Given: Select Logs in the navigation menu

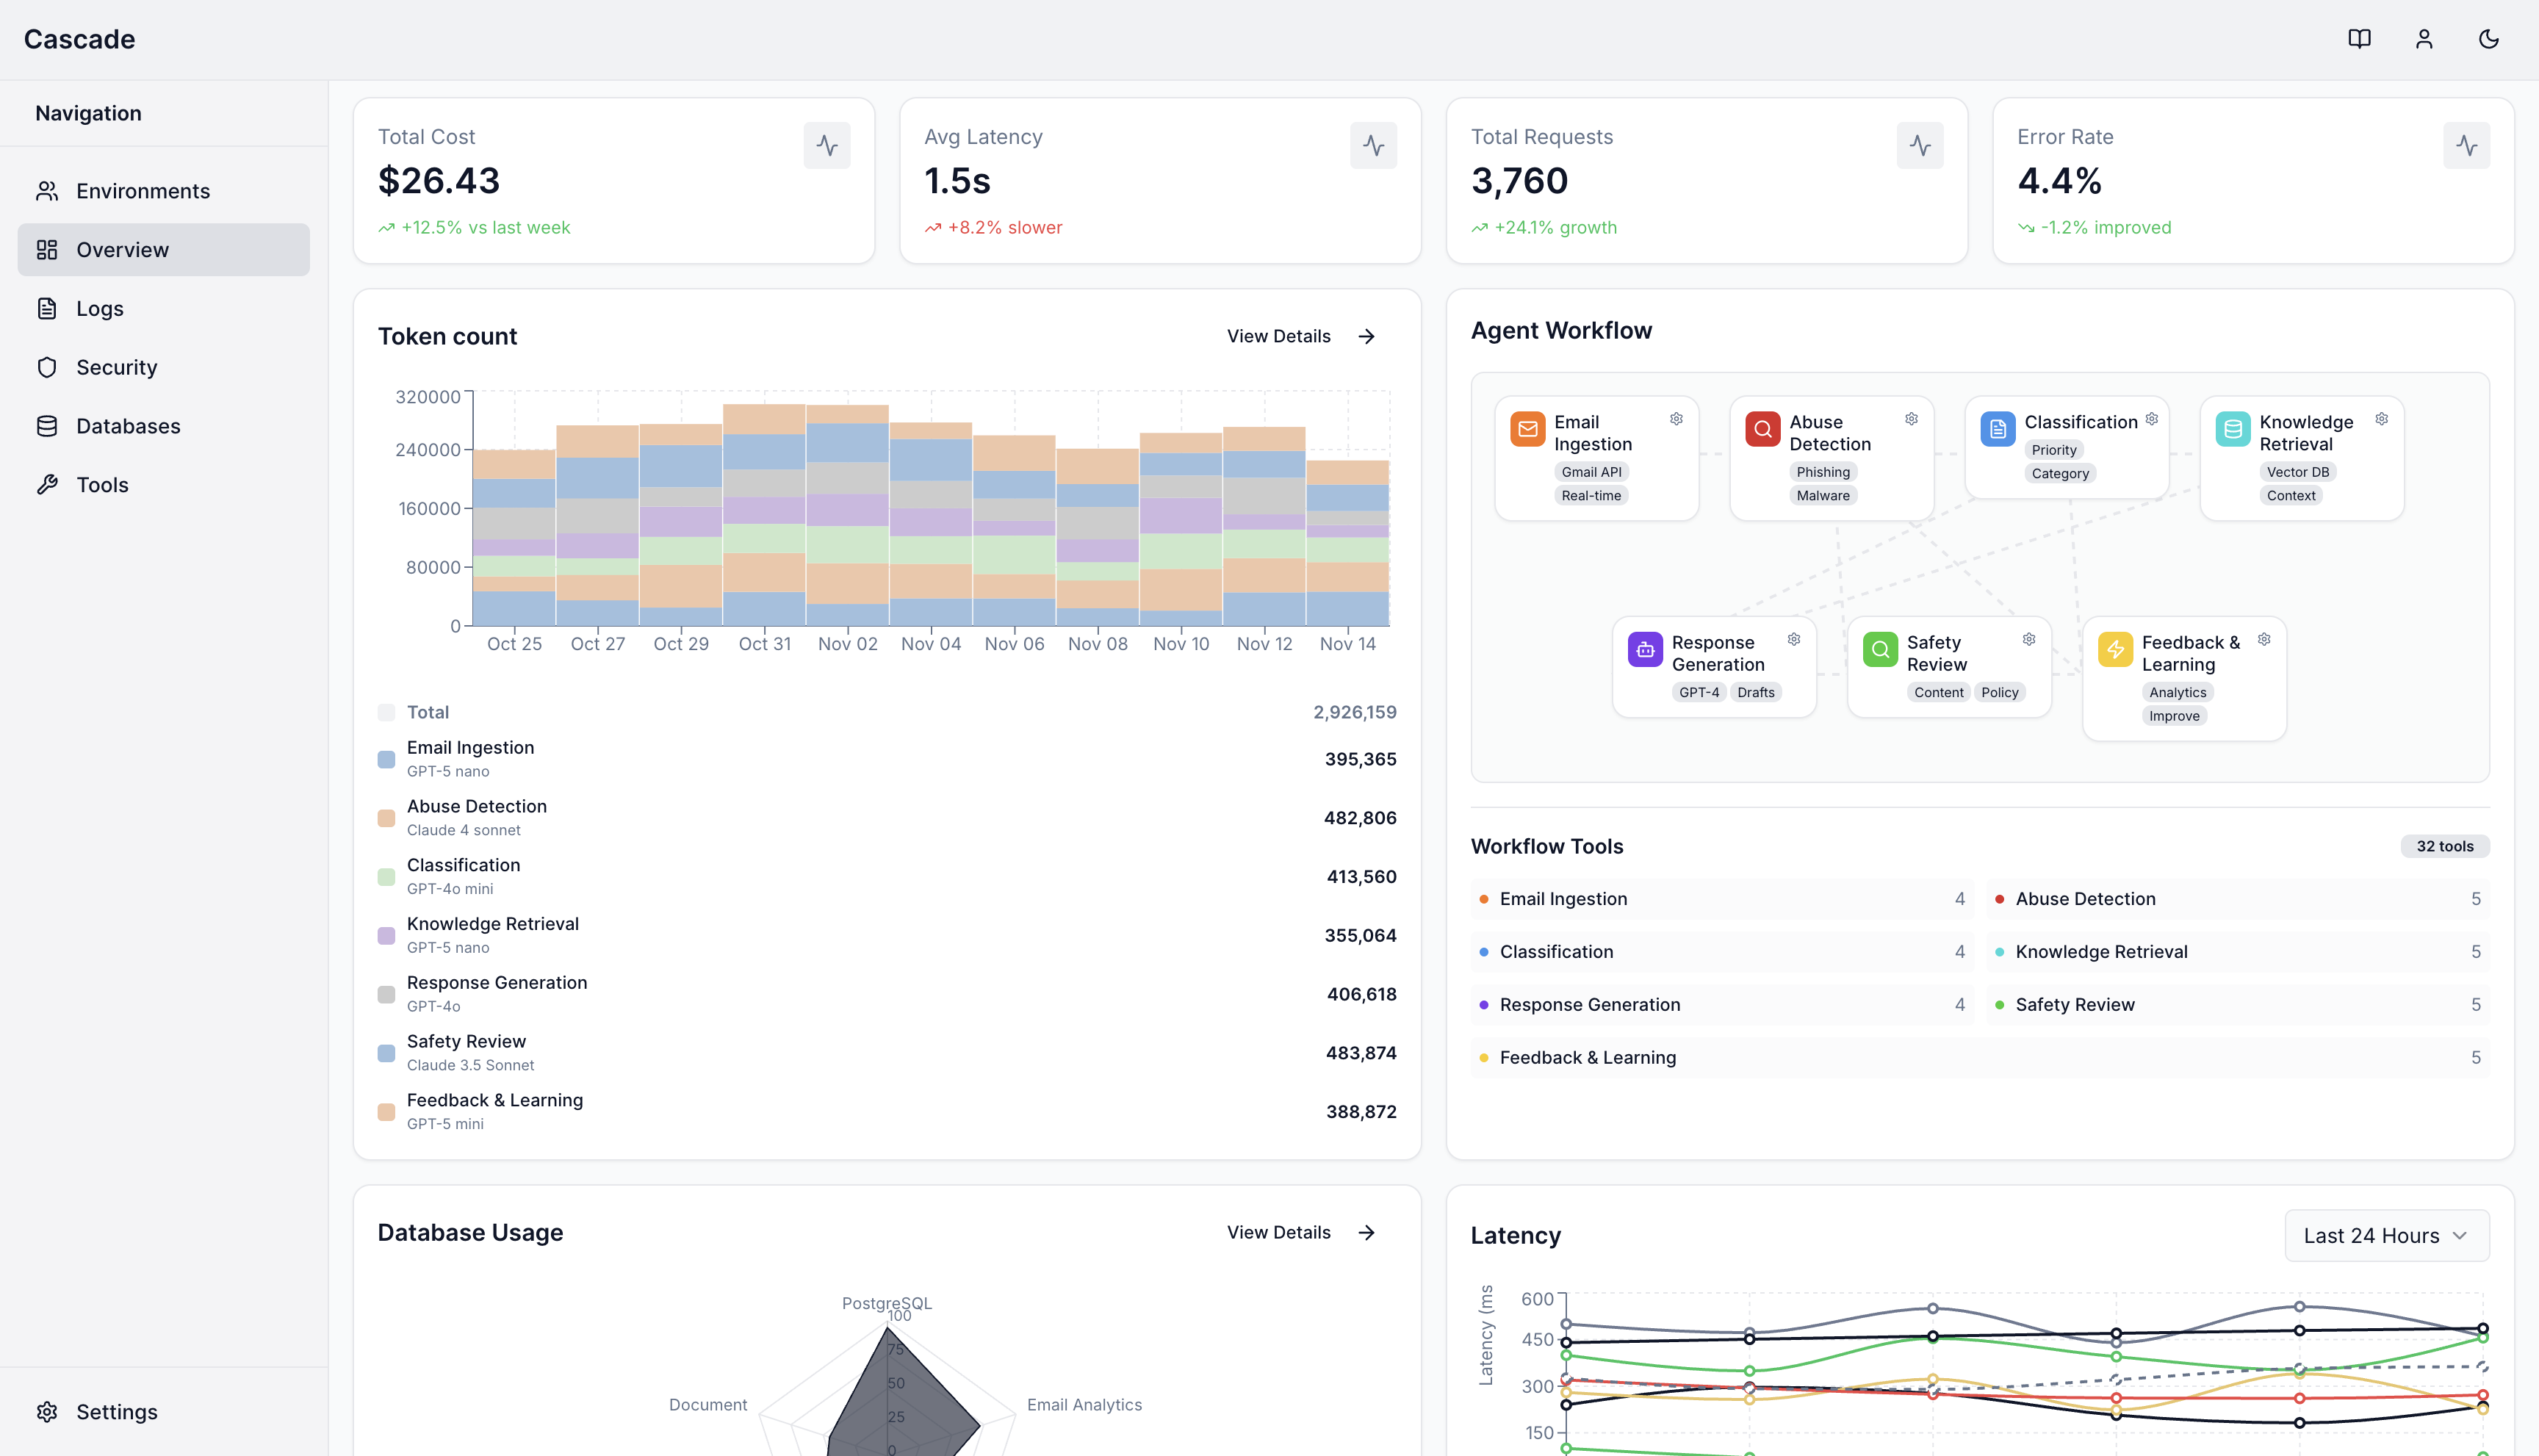Looking at the screenshot, I should click(99, 308).
